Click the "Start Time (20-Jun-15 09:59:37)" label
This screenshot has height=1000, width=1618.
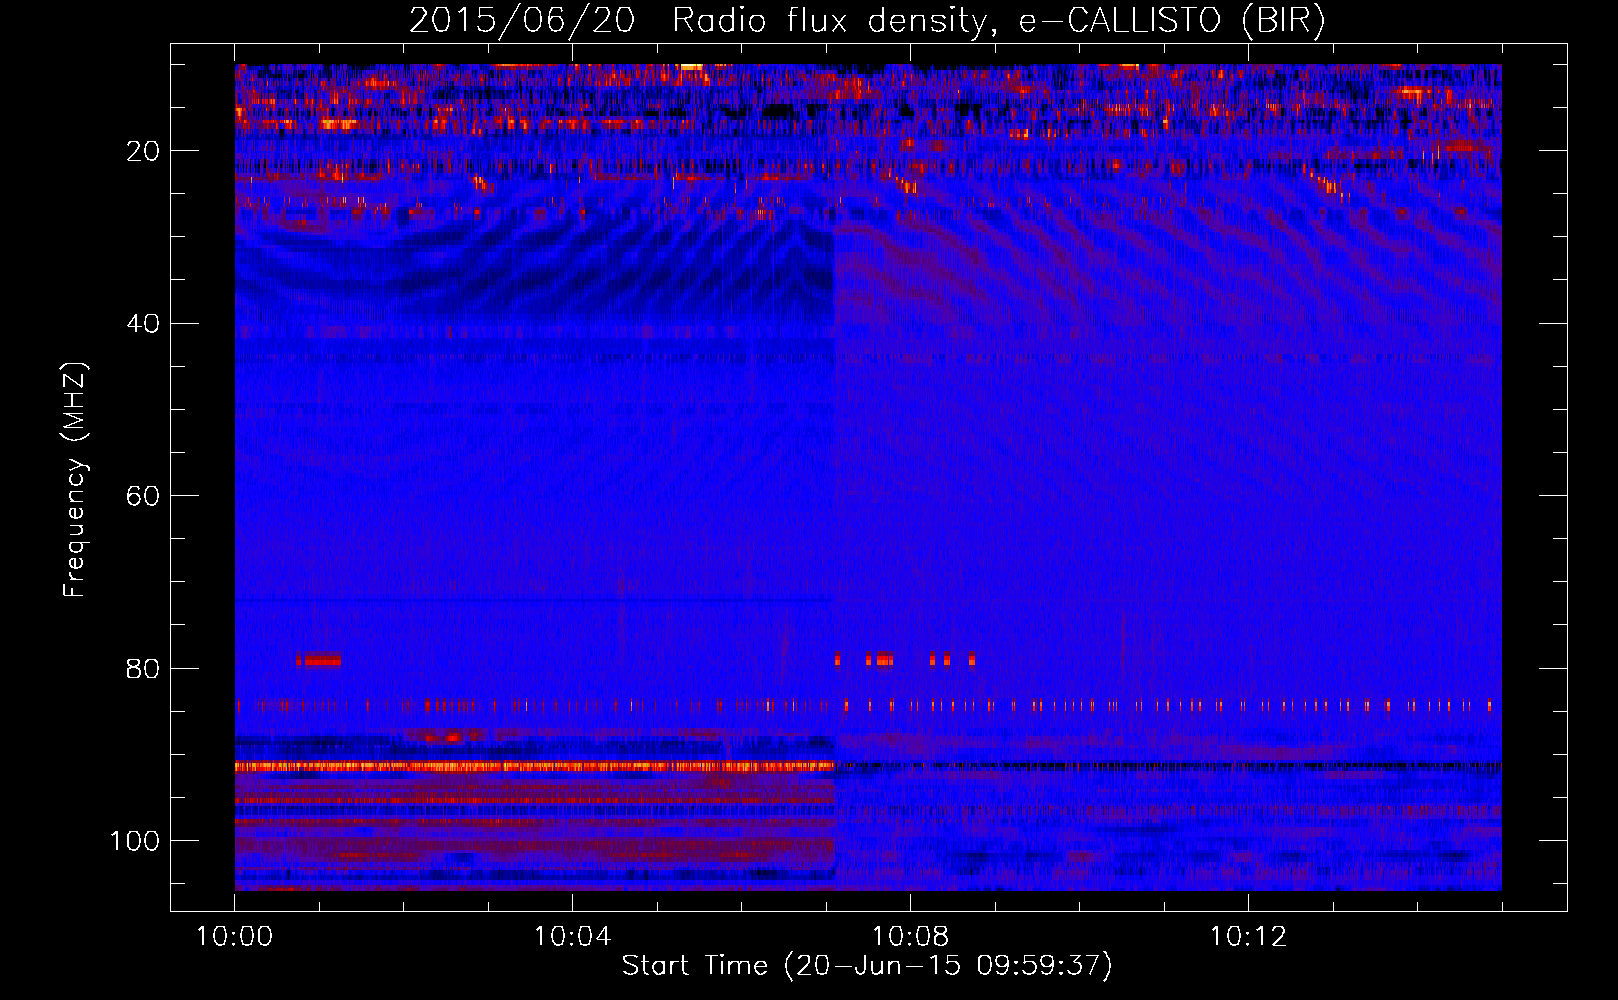click(867, 966)
